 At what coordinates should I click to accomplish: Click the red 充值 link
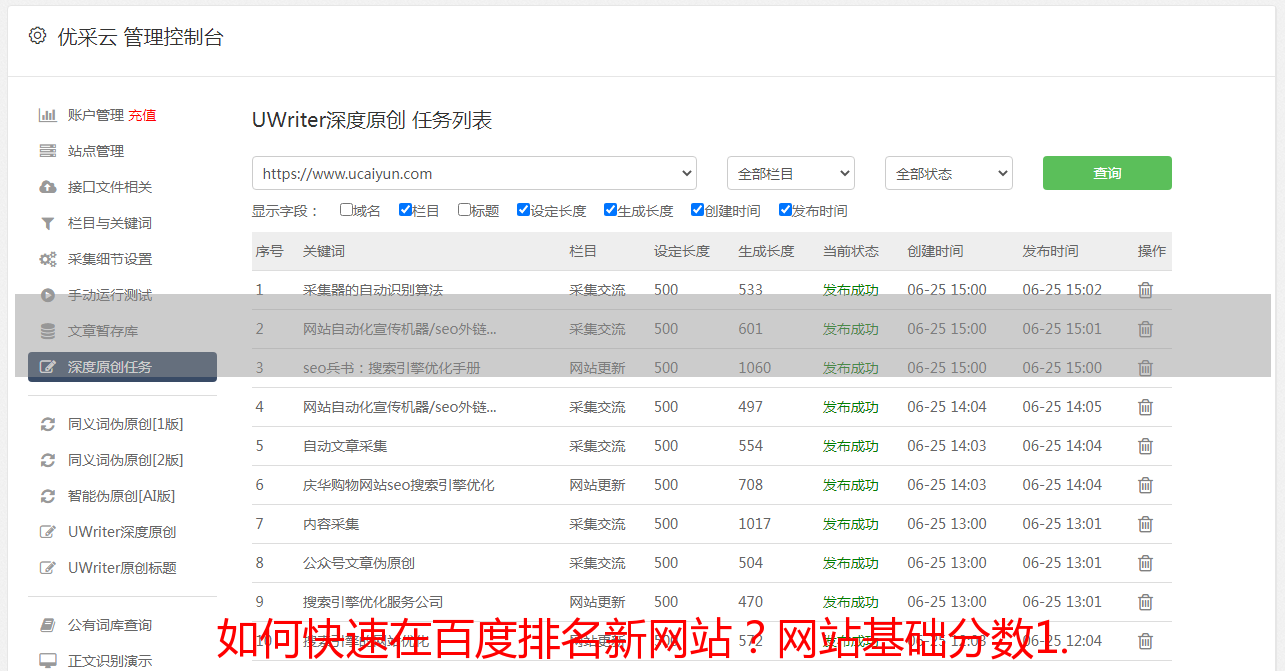(142, 115)
